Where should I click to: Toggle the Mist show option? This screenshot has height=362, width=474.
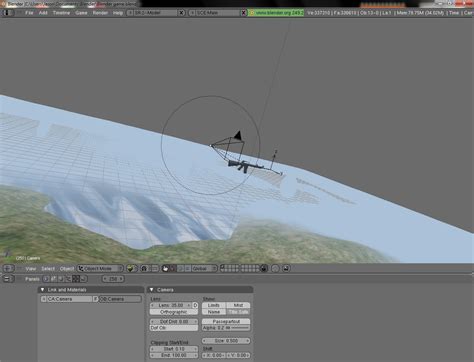[238, 305]
